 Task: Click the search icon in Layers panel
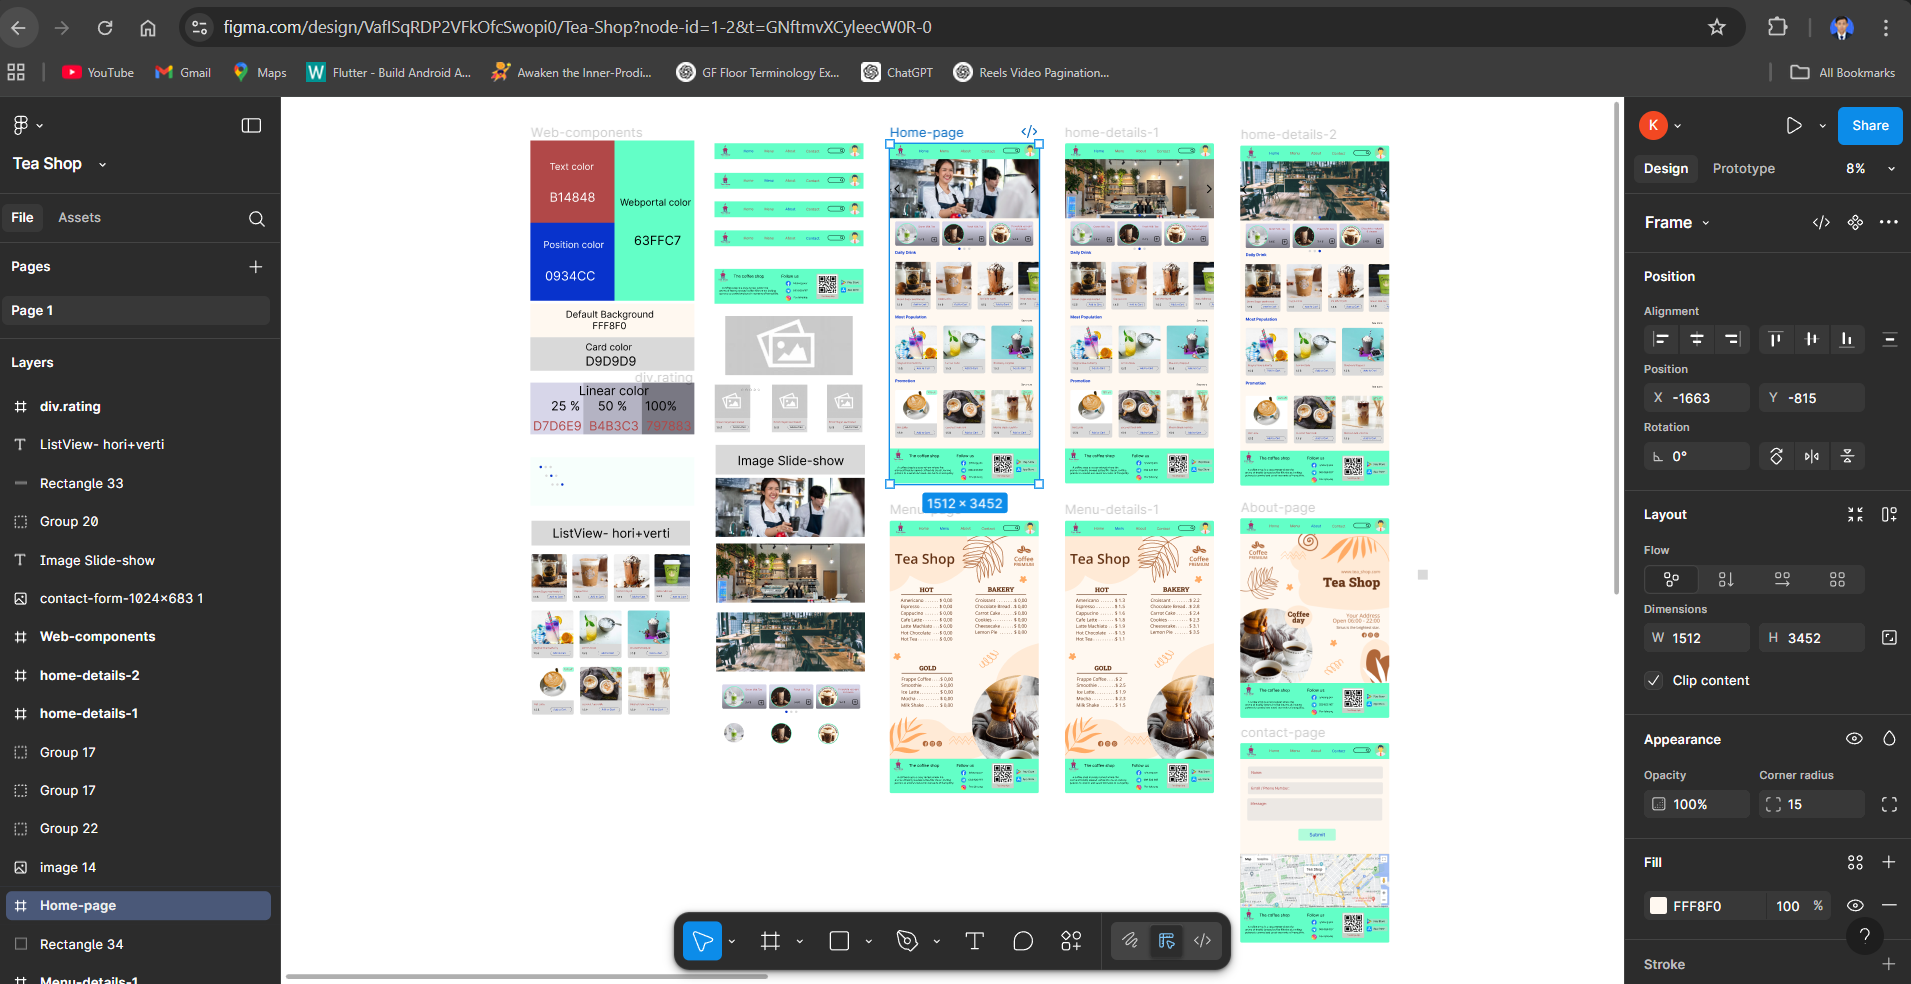click(x=257, y=219)
